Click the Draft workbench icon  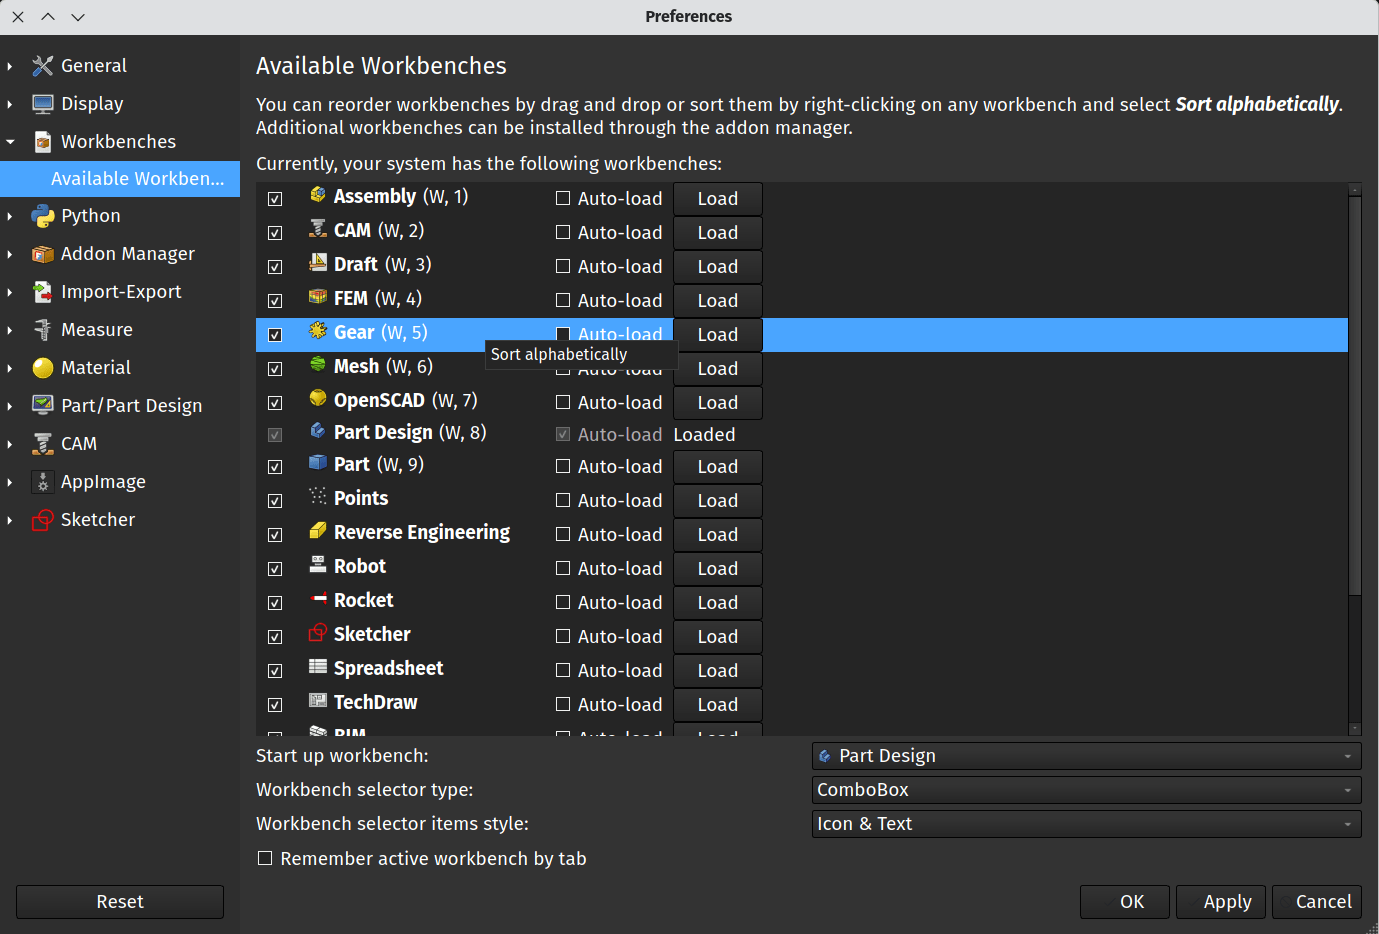(318, 264)
